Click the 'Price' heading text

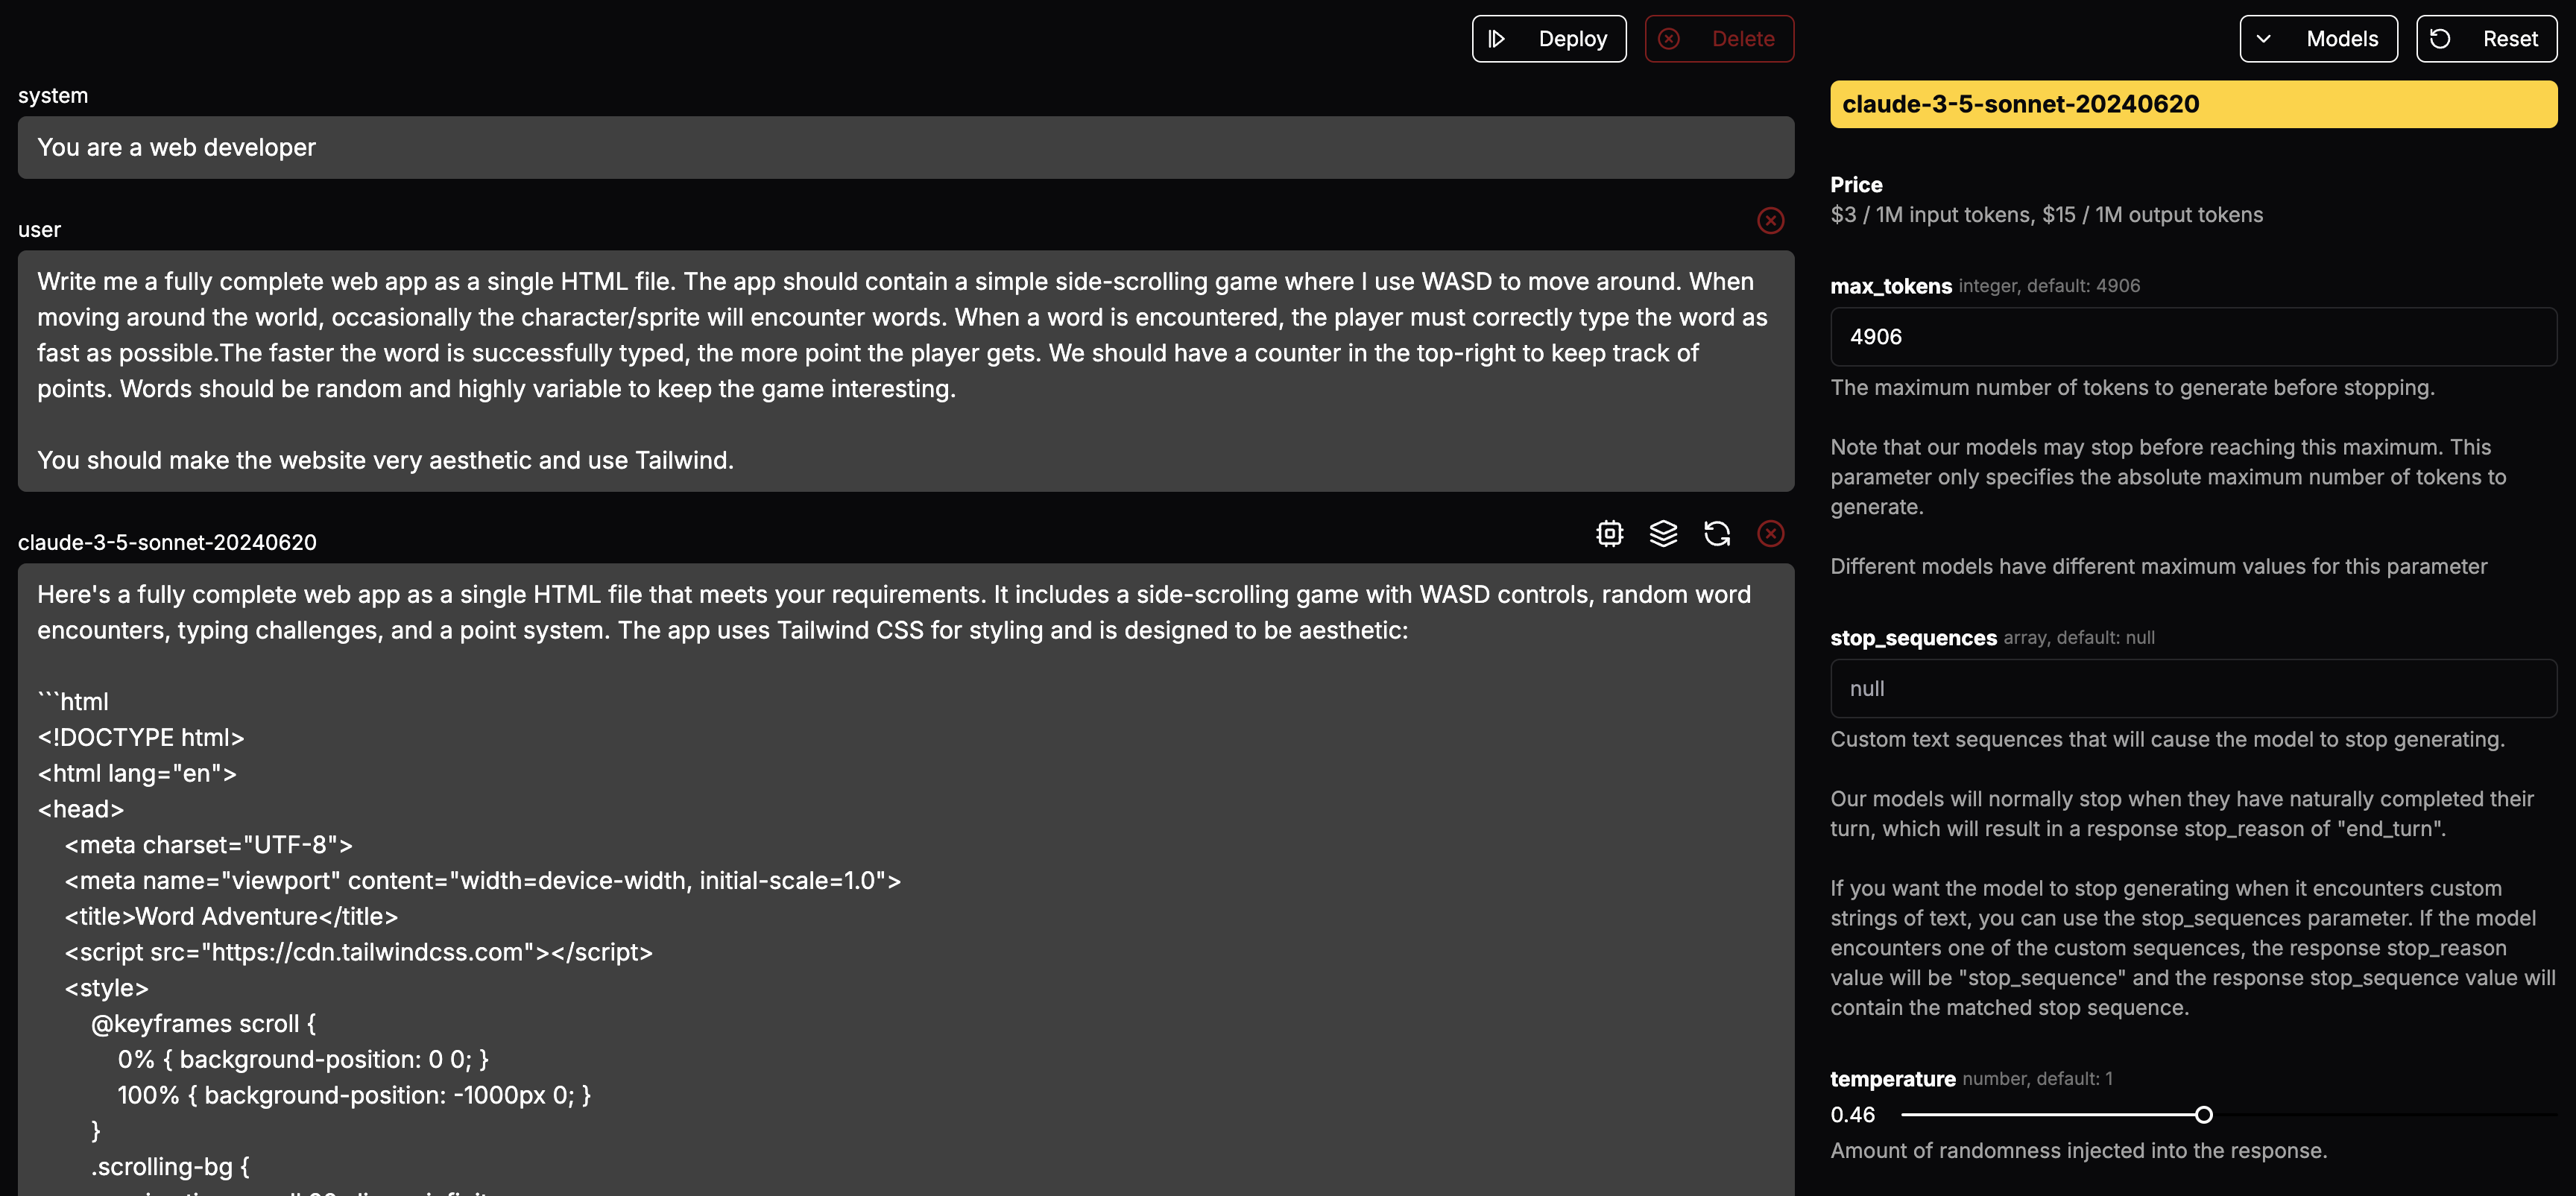tap(1856, 185)
